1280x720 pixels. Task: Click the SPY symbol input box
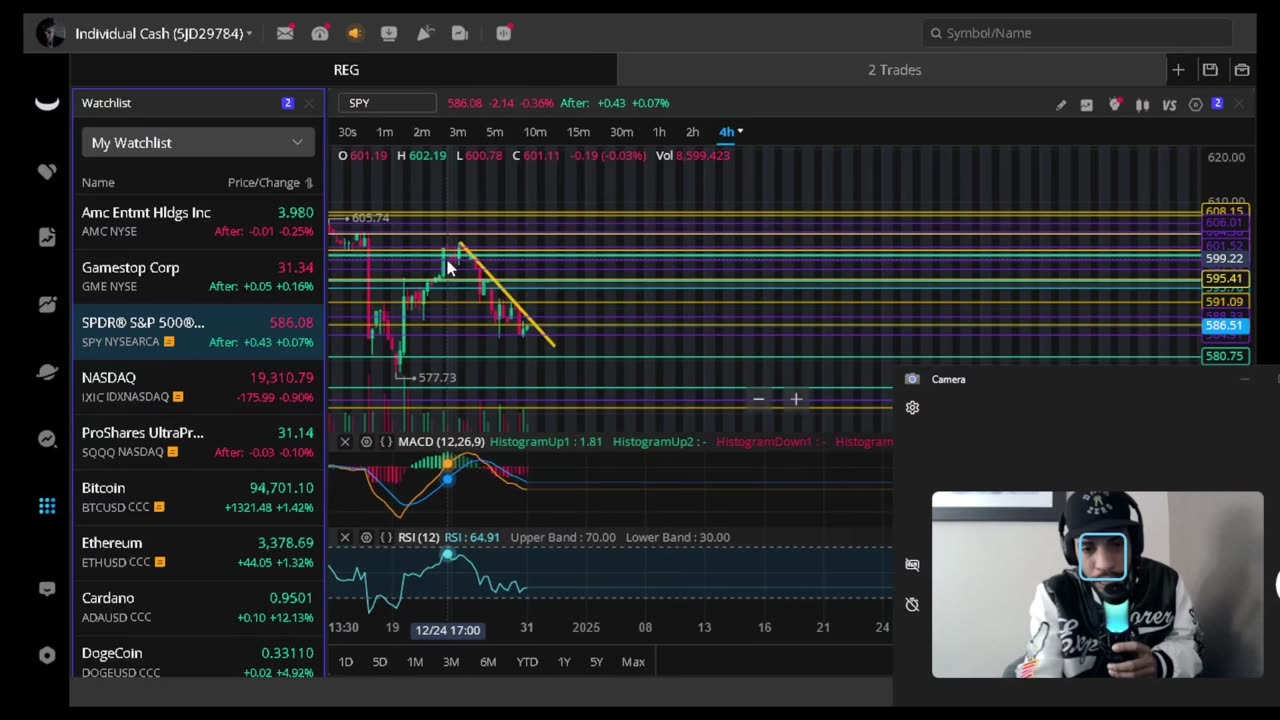click(x=386, y=103)
